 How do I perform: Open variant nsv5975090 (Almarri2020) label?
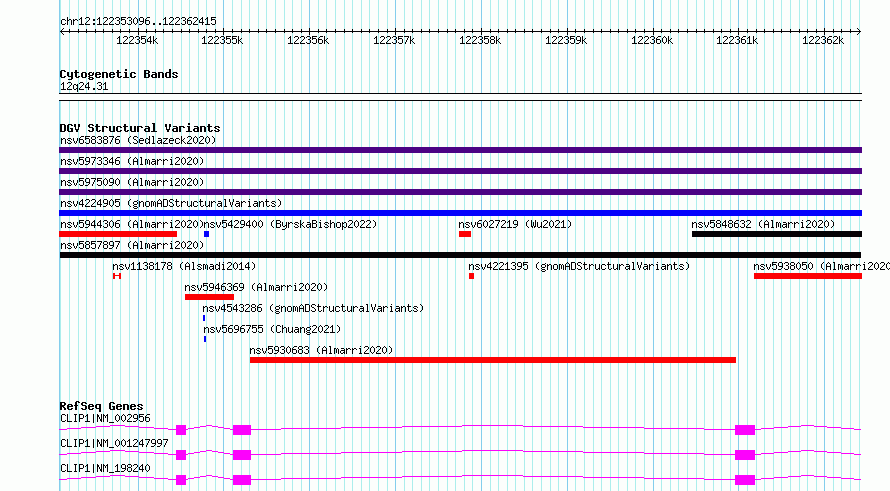132,182
